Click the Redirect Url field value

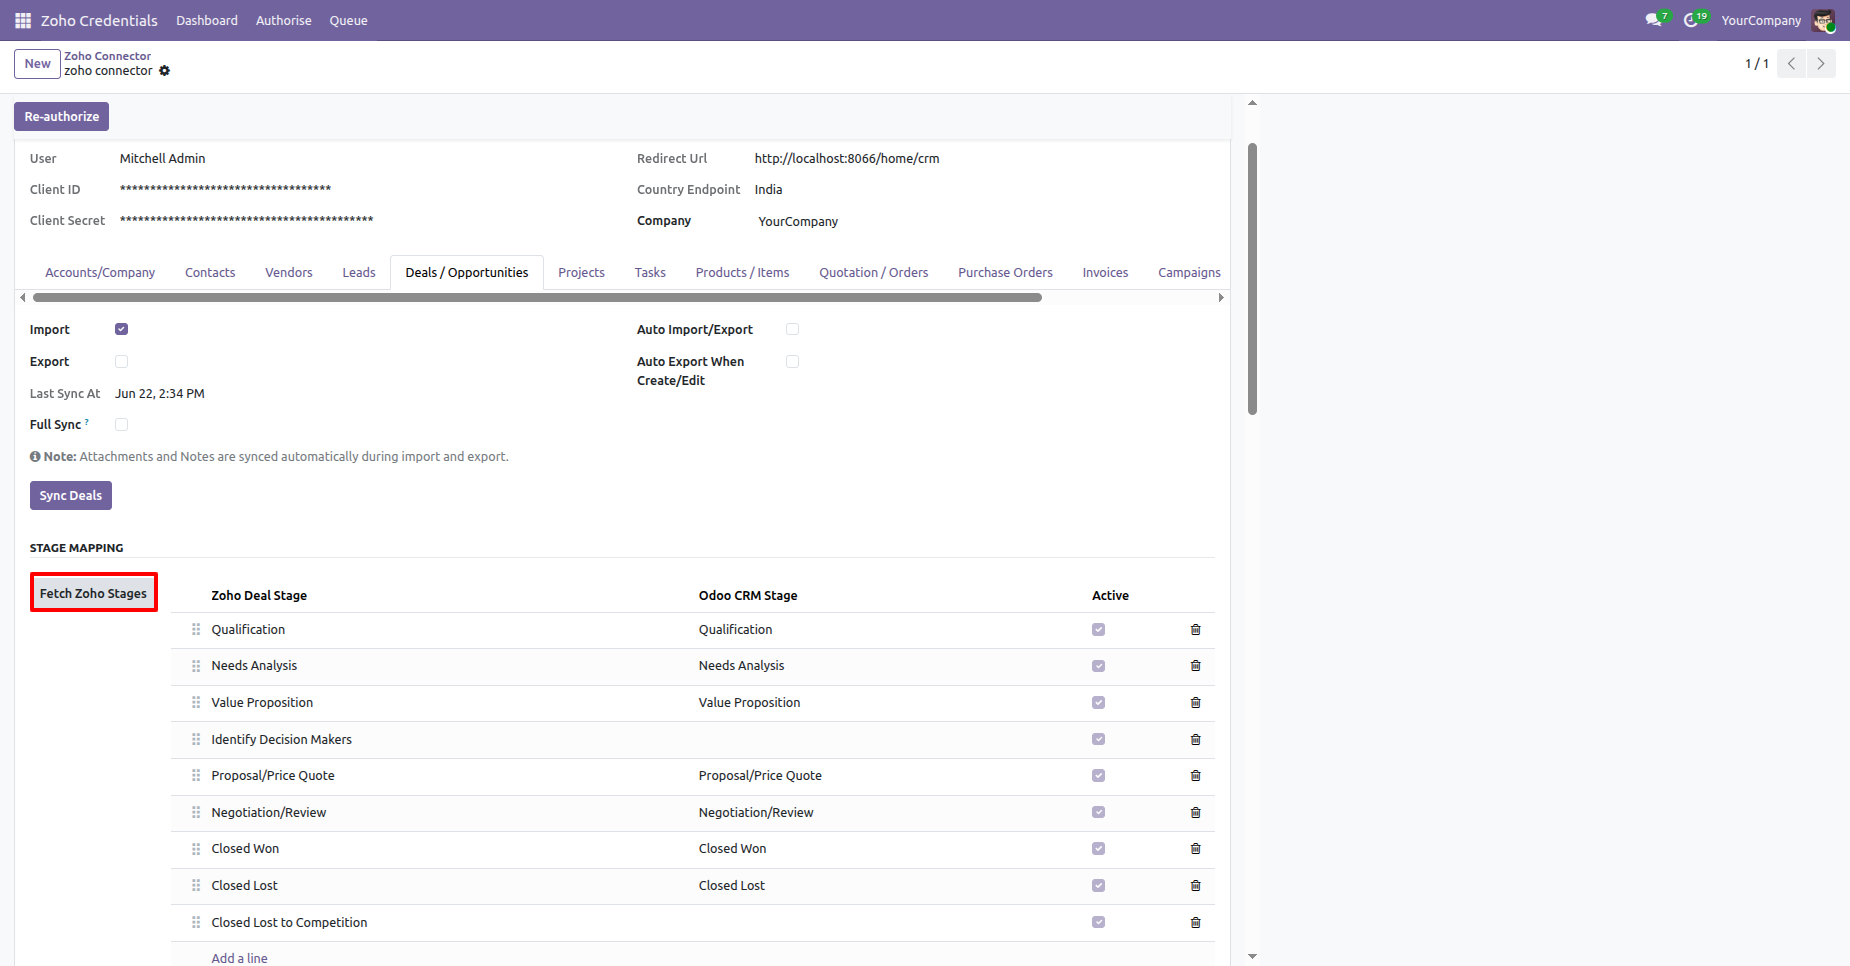[x=847, y=159]
